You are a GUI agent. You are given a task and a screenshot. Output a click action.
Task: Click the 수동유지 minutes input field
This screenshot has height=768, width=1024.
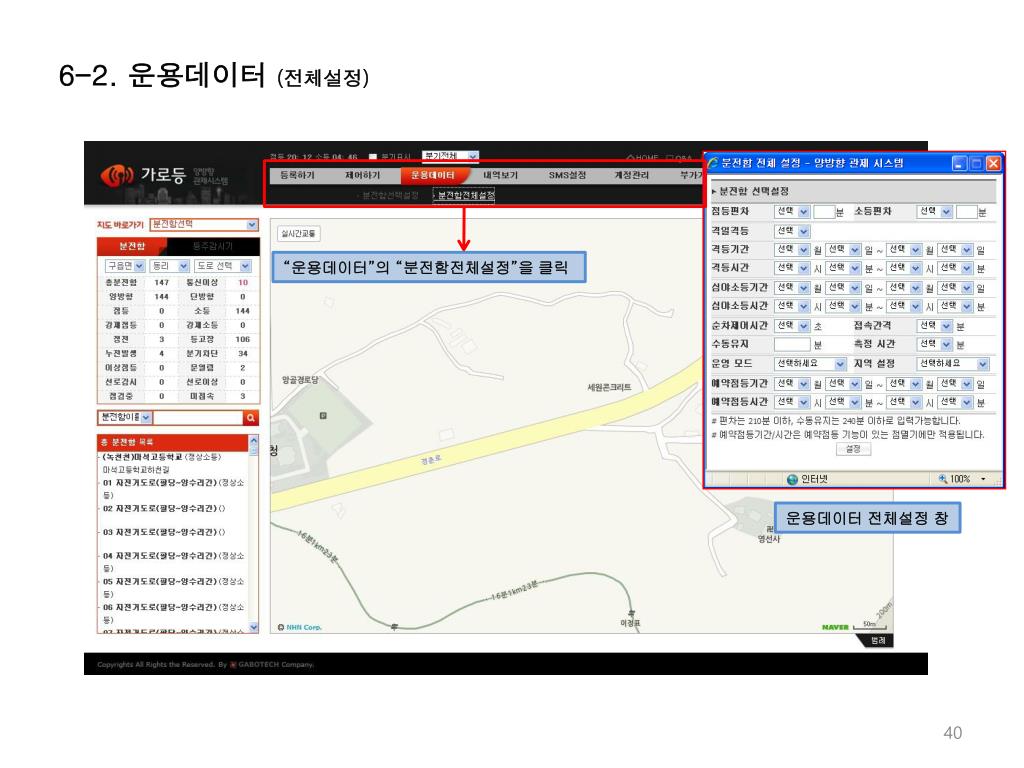(792, 344)
